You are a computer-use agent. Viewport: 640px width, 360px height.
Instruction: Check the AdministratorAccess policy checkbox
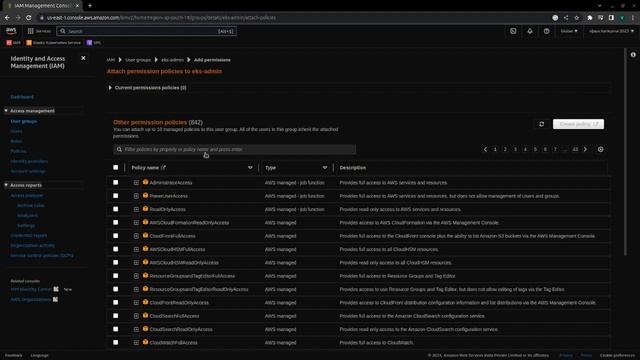pos(116,182)
